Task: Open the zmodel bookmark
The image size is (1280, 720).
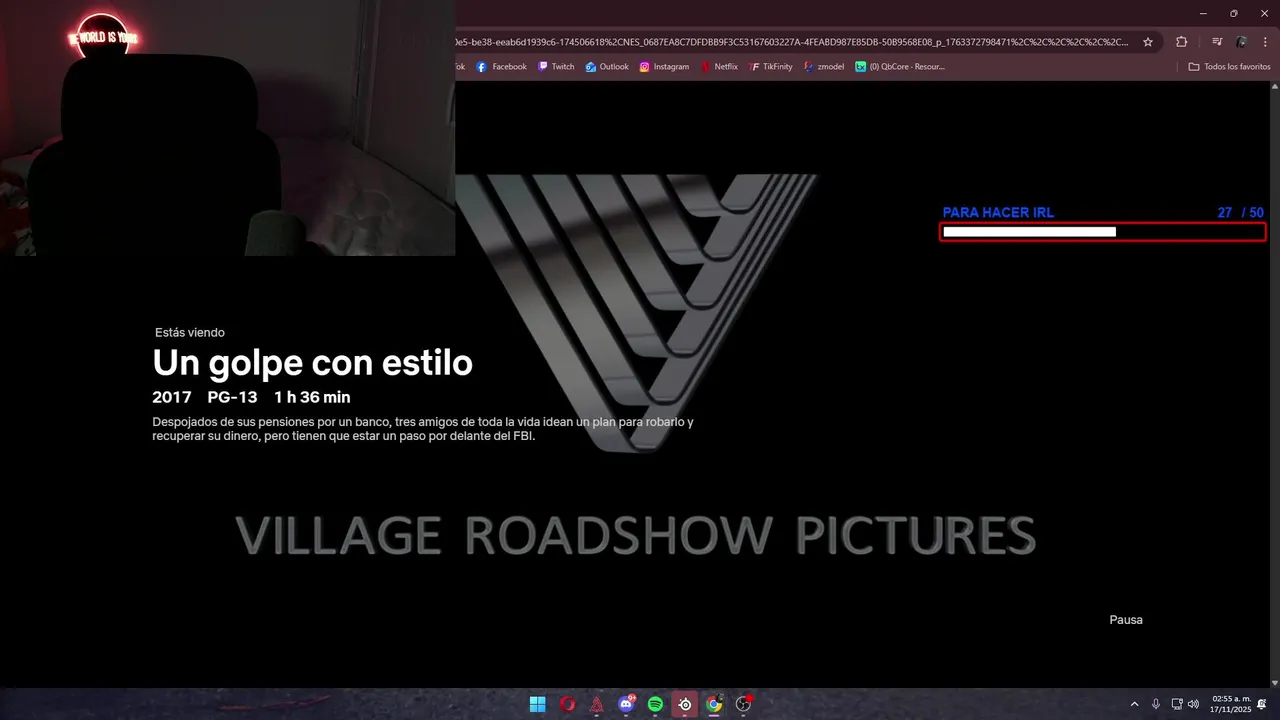Action: (824, 67)
